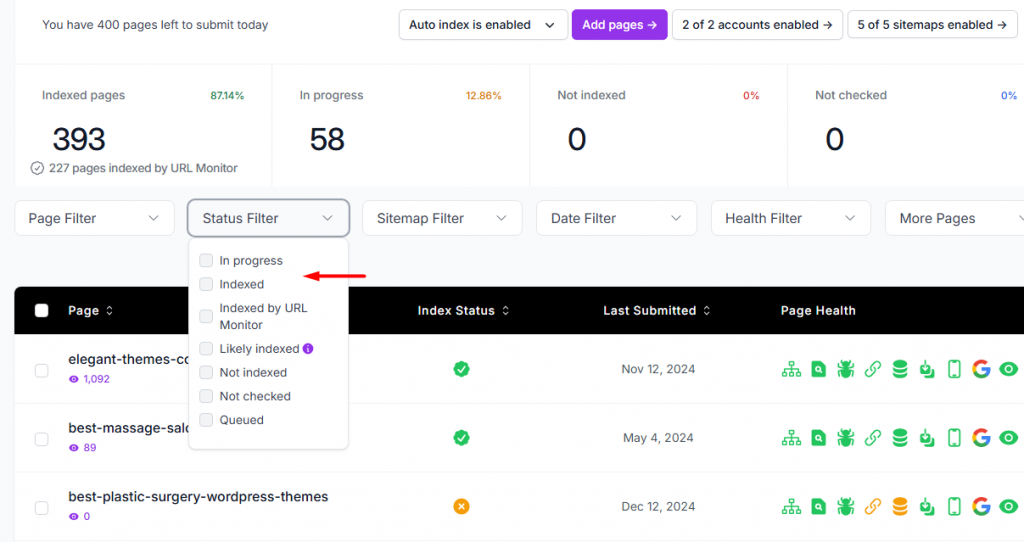This screenshot has height=542, width=1024.
Task: Click database stack icon in May 4, 2024 row
Action: tap(900, 438)
